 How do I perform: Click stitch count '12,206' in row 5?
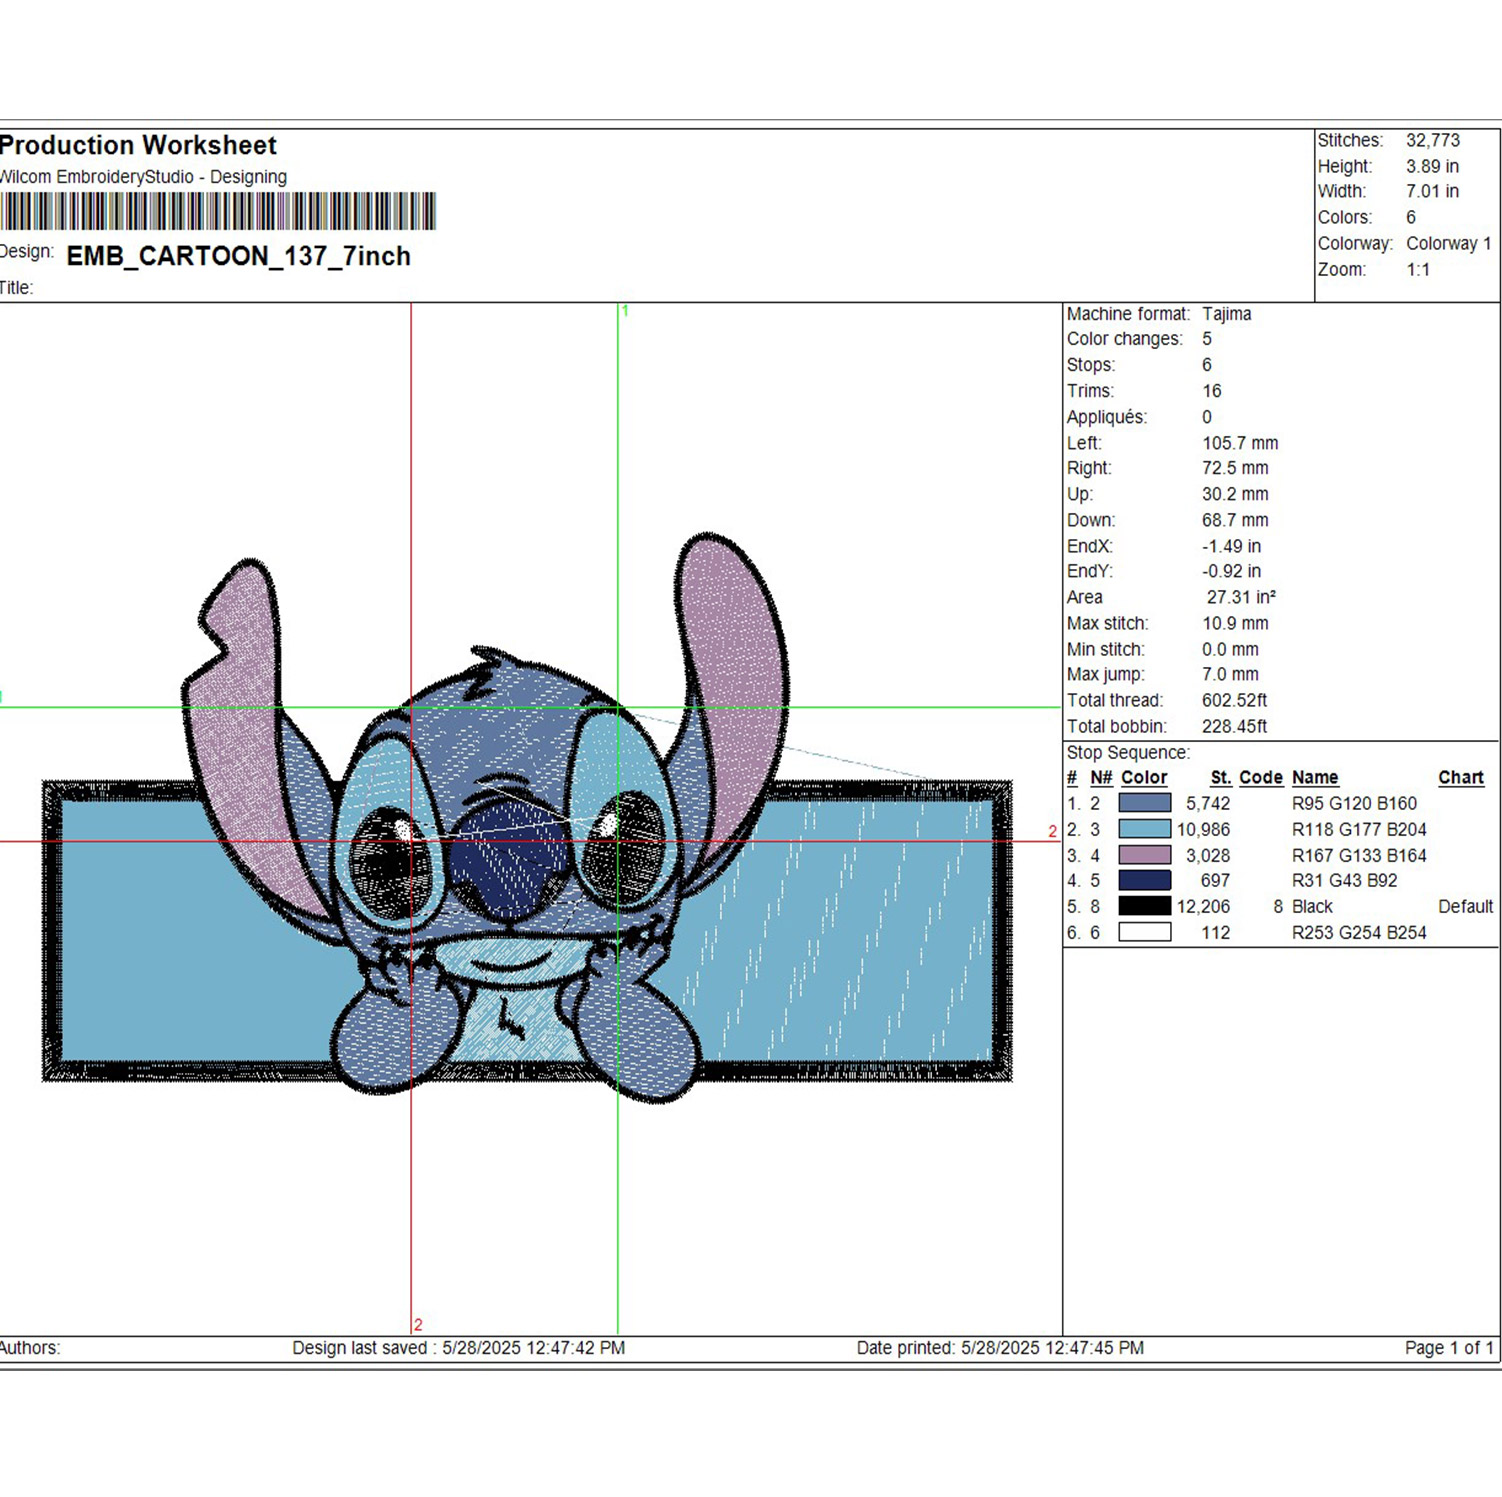point(1203,906)
